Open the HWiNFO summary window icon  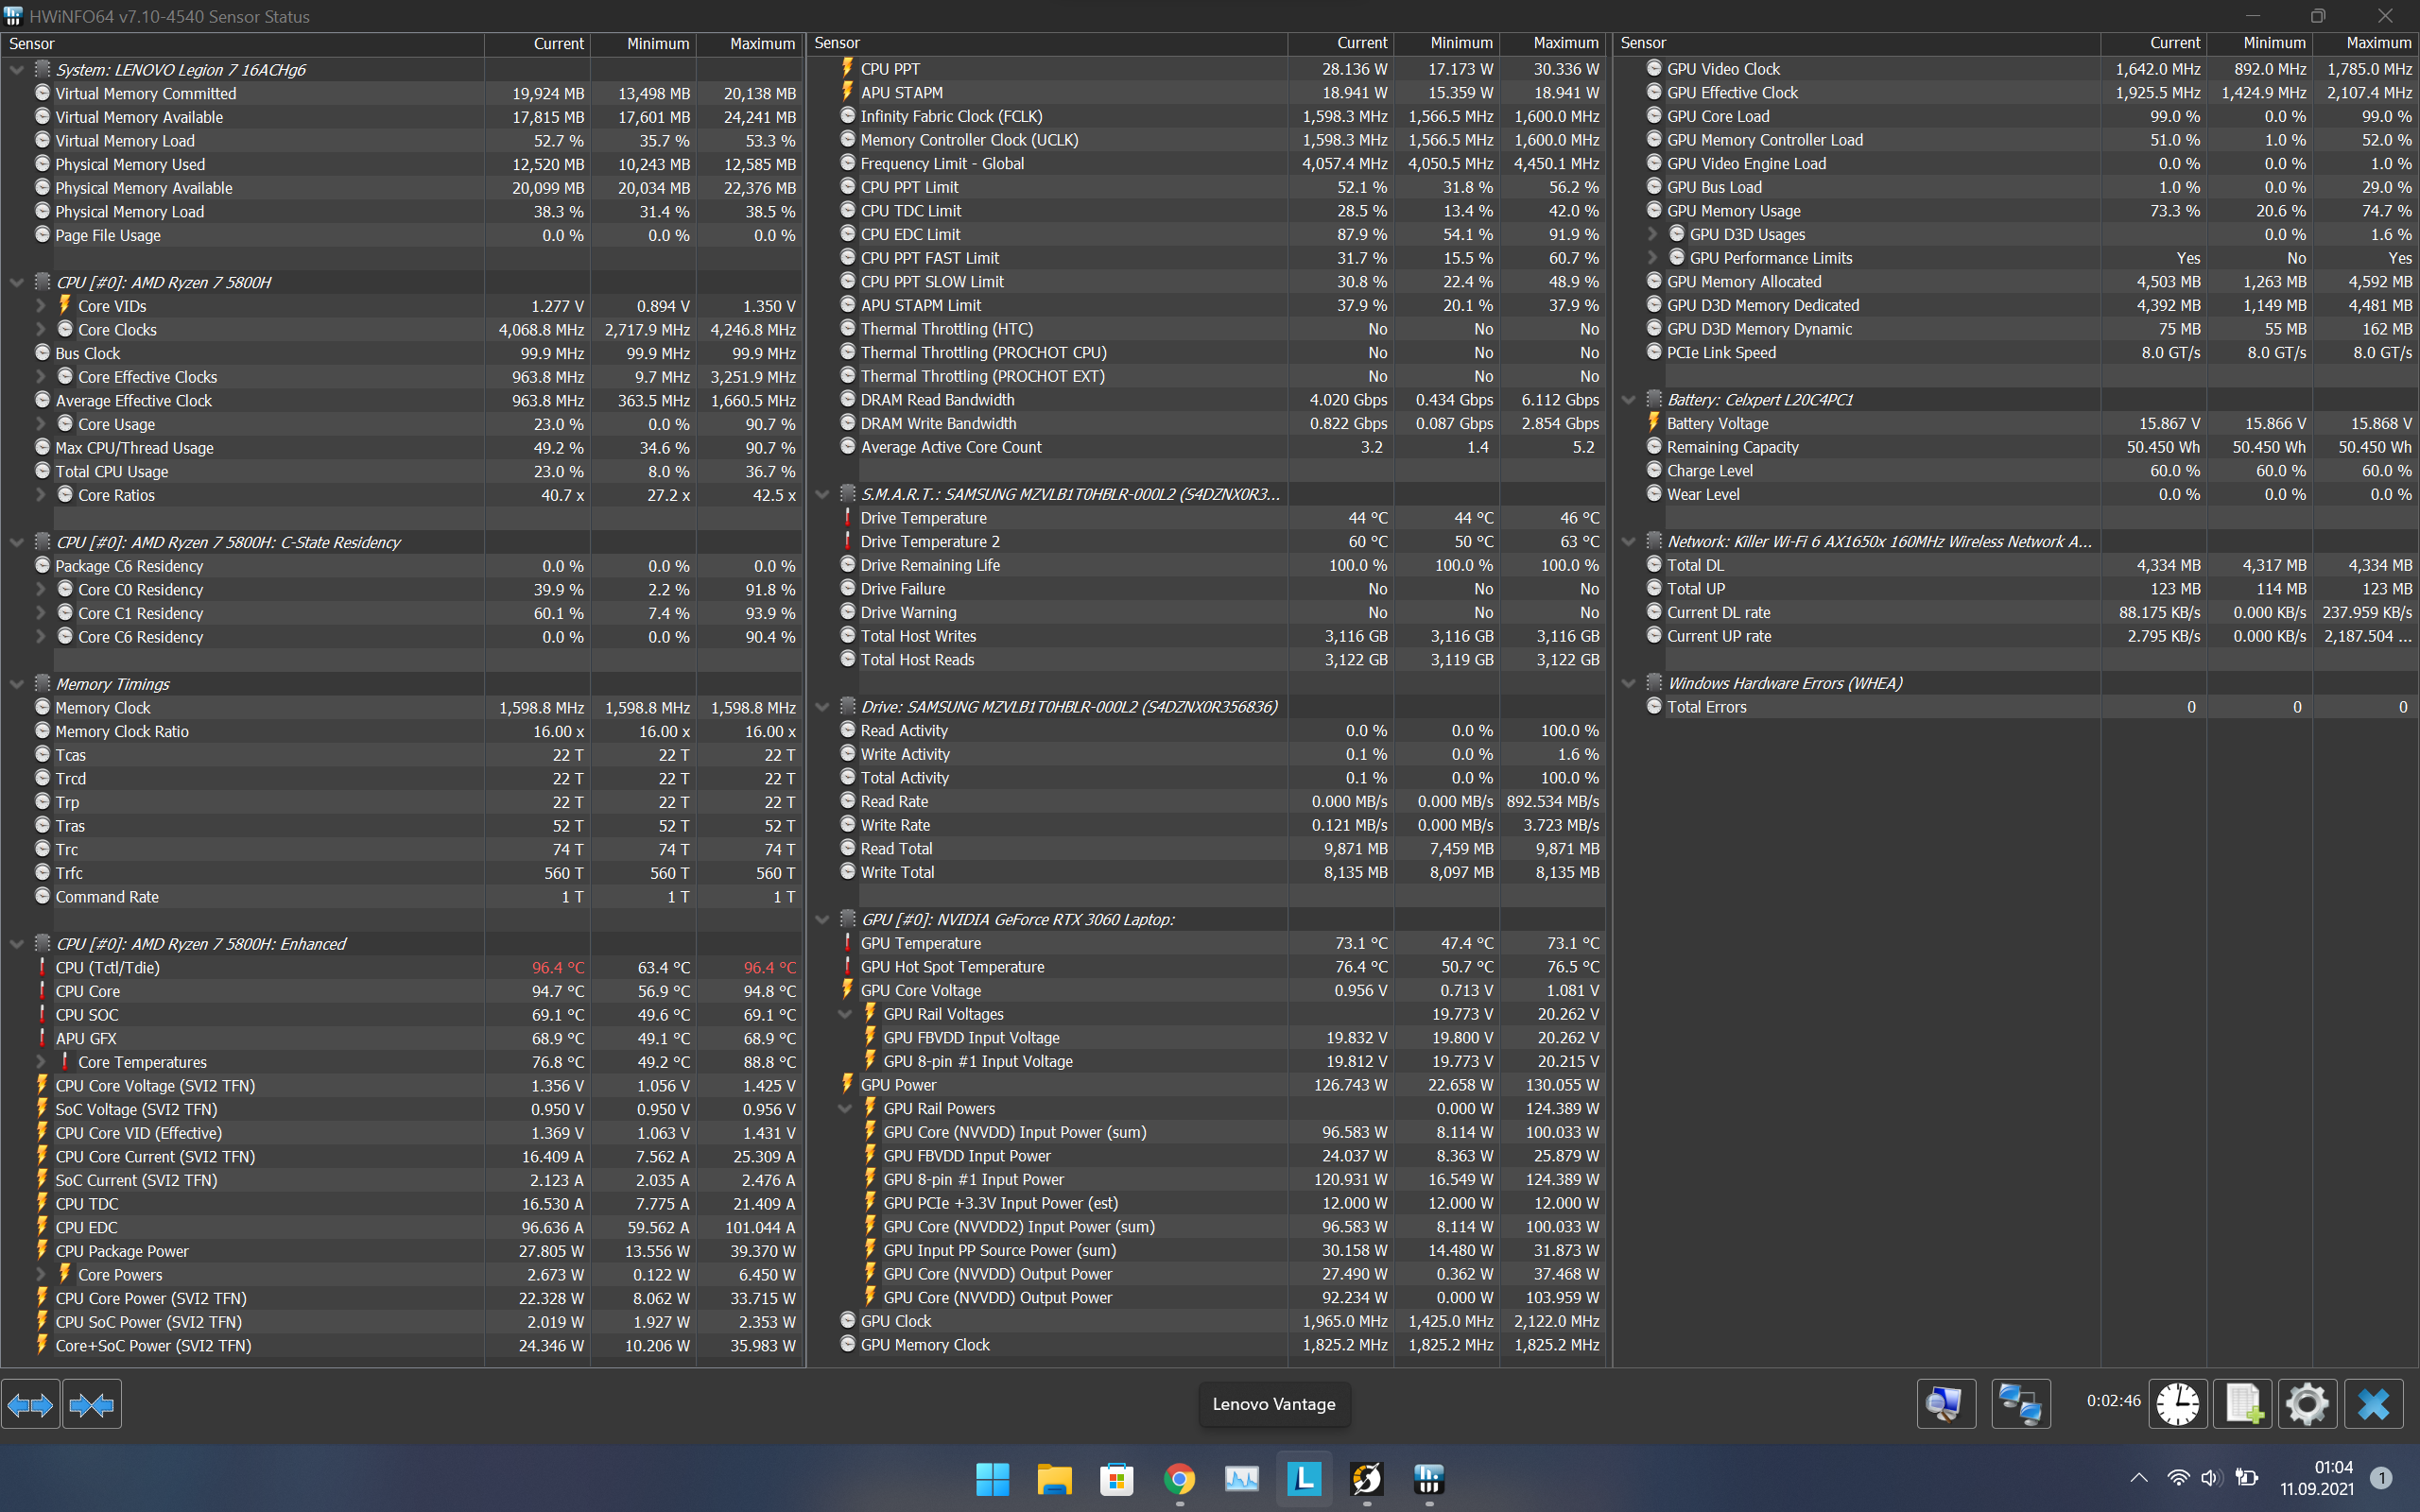point(1945,1404)
